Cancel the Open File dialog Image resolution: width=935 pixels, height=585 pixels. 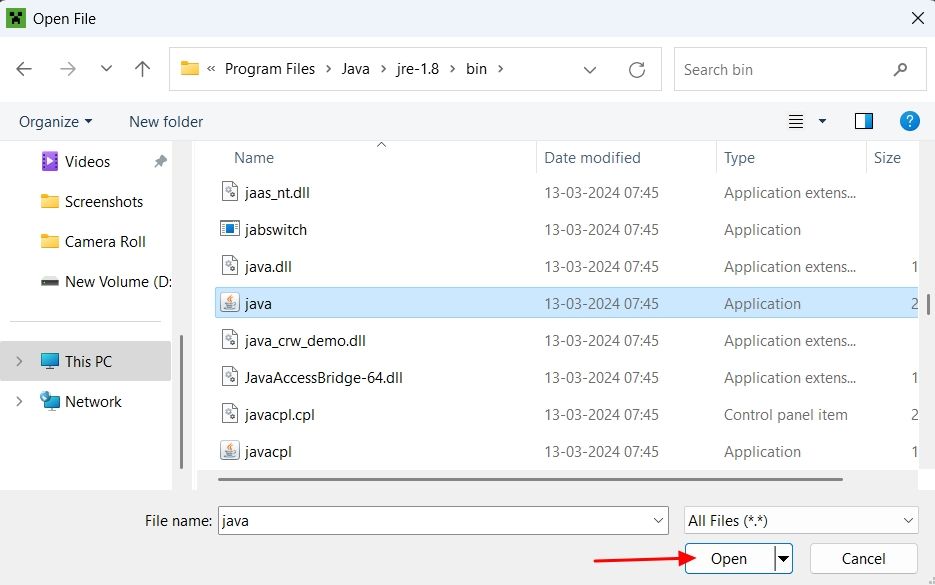pyautogui.click(x=863, y=559)
